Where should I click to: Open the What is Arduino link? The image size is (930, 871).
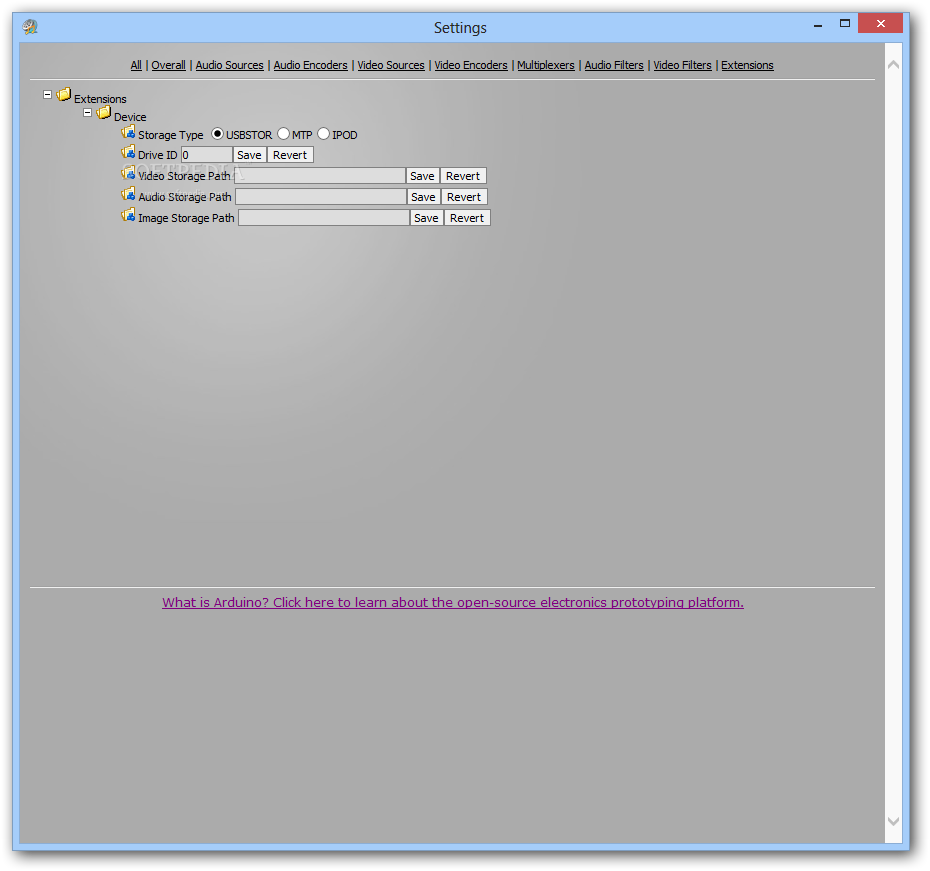(x=453, y=602)
